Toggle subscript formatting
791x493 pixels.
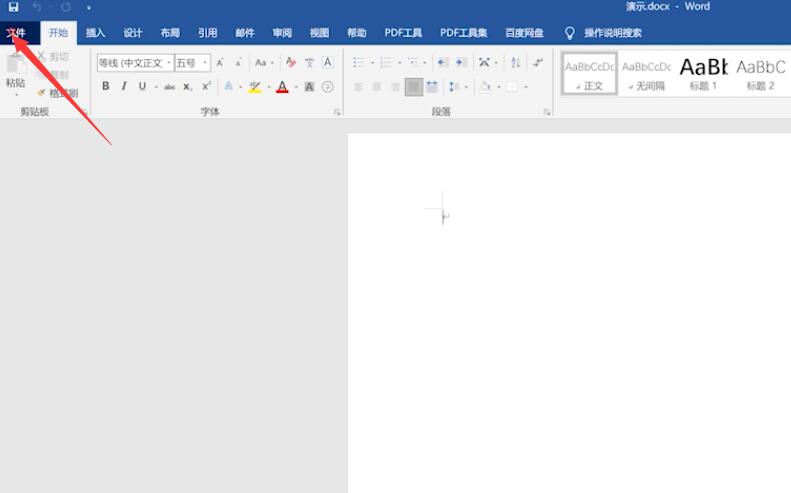click(x=187, y=87)
